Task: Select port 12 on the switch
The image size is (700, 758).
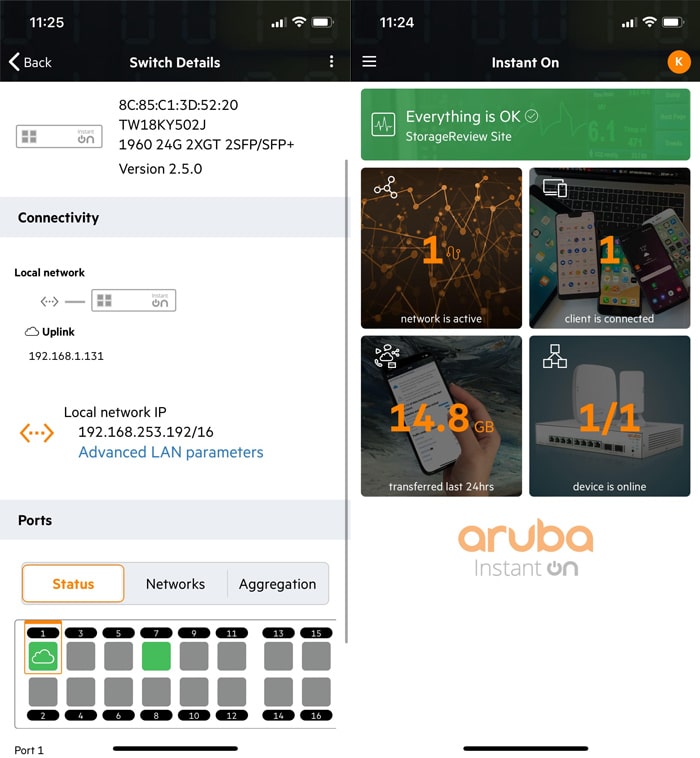Action: (232, 692)
